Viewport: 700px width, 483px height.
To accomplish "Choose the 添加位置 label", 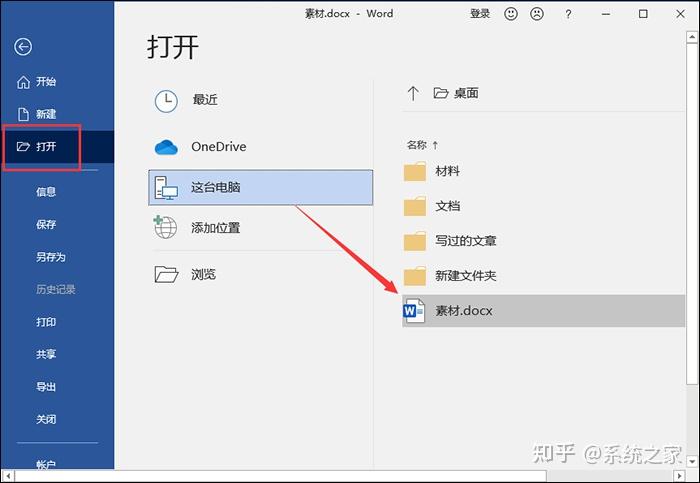I will point(216,228).
